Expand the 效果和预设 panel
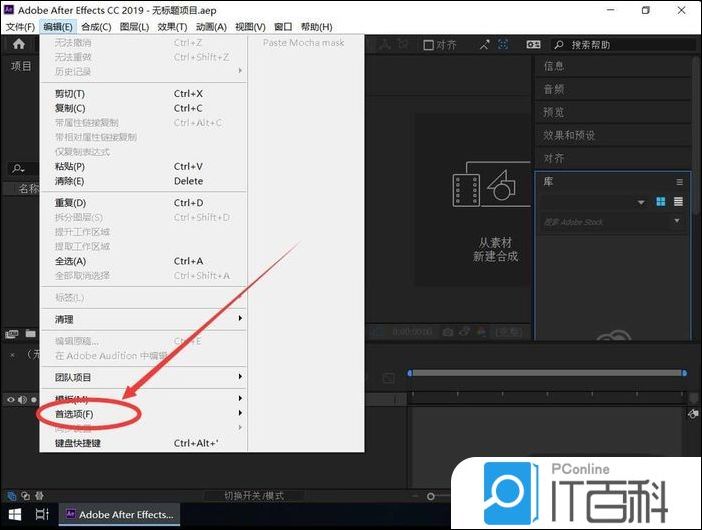 [x=569, y=135]
